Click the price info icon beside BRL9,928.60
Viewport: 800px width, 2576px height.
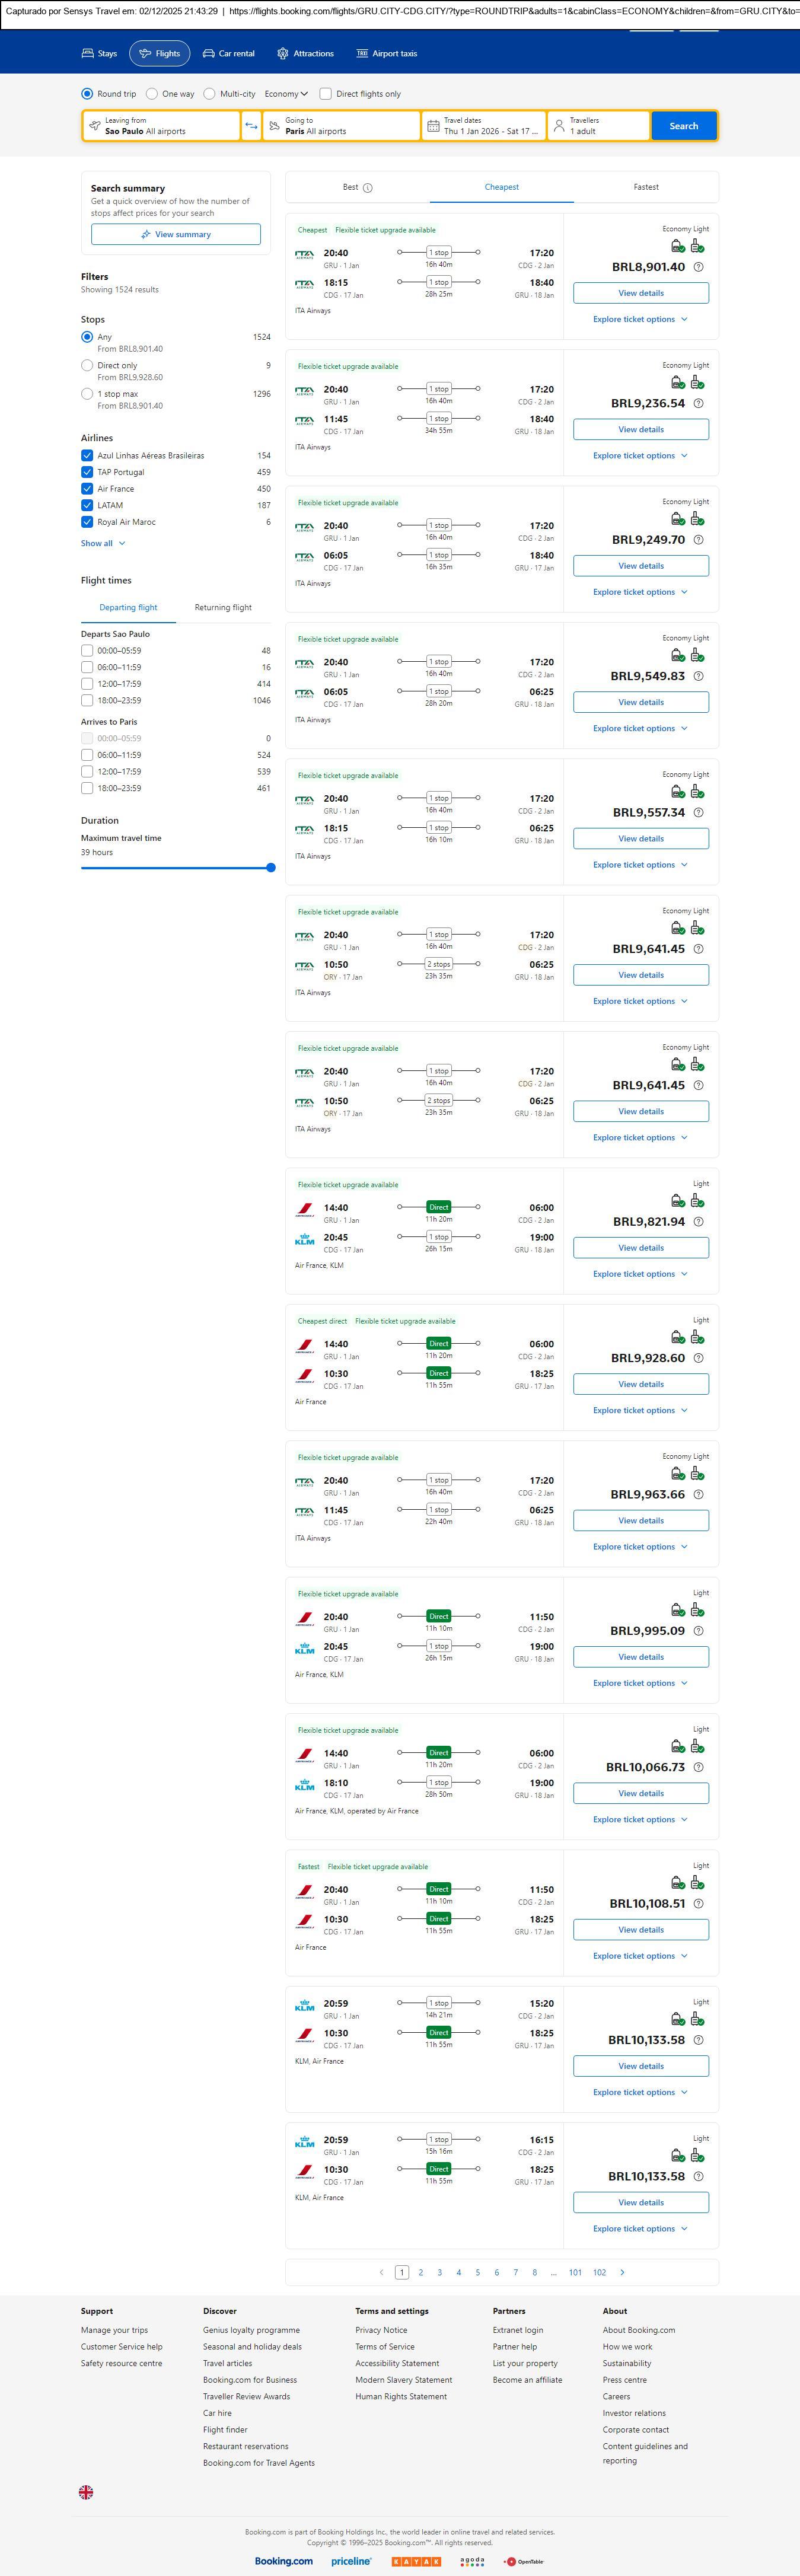coord(698,1358)
